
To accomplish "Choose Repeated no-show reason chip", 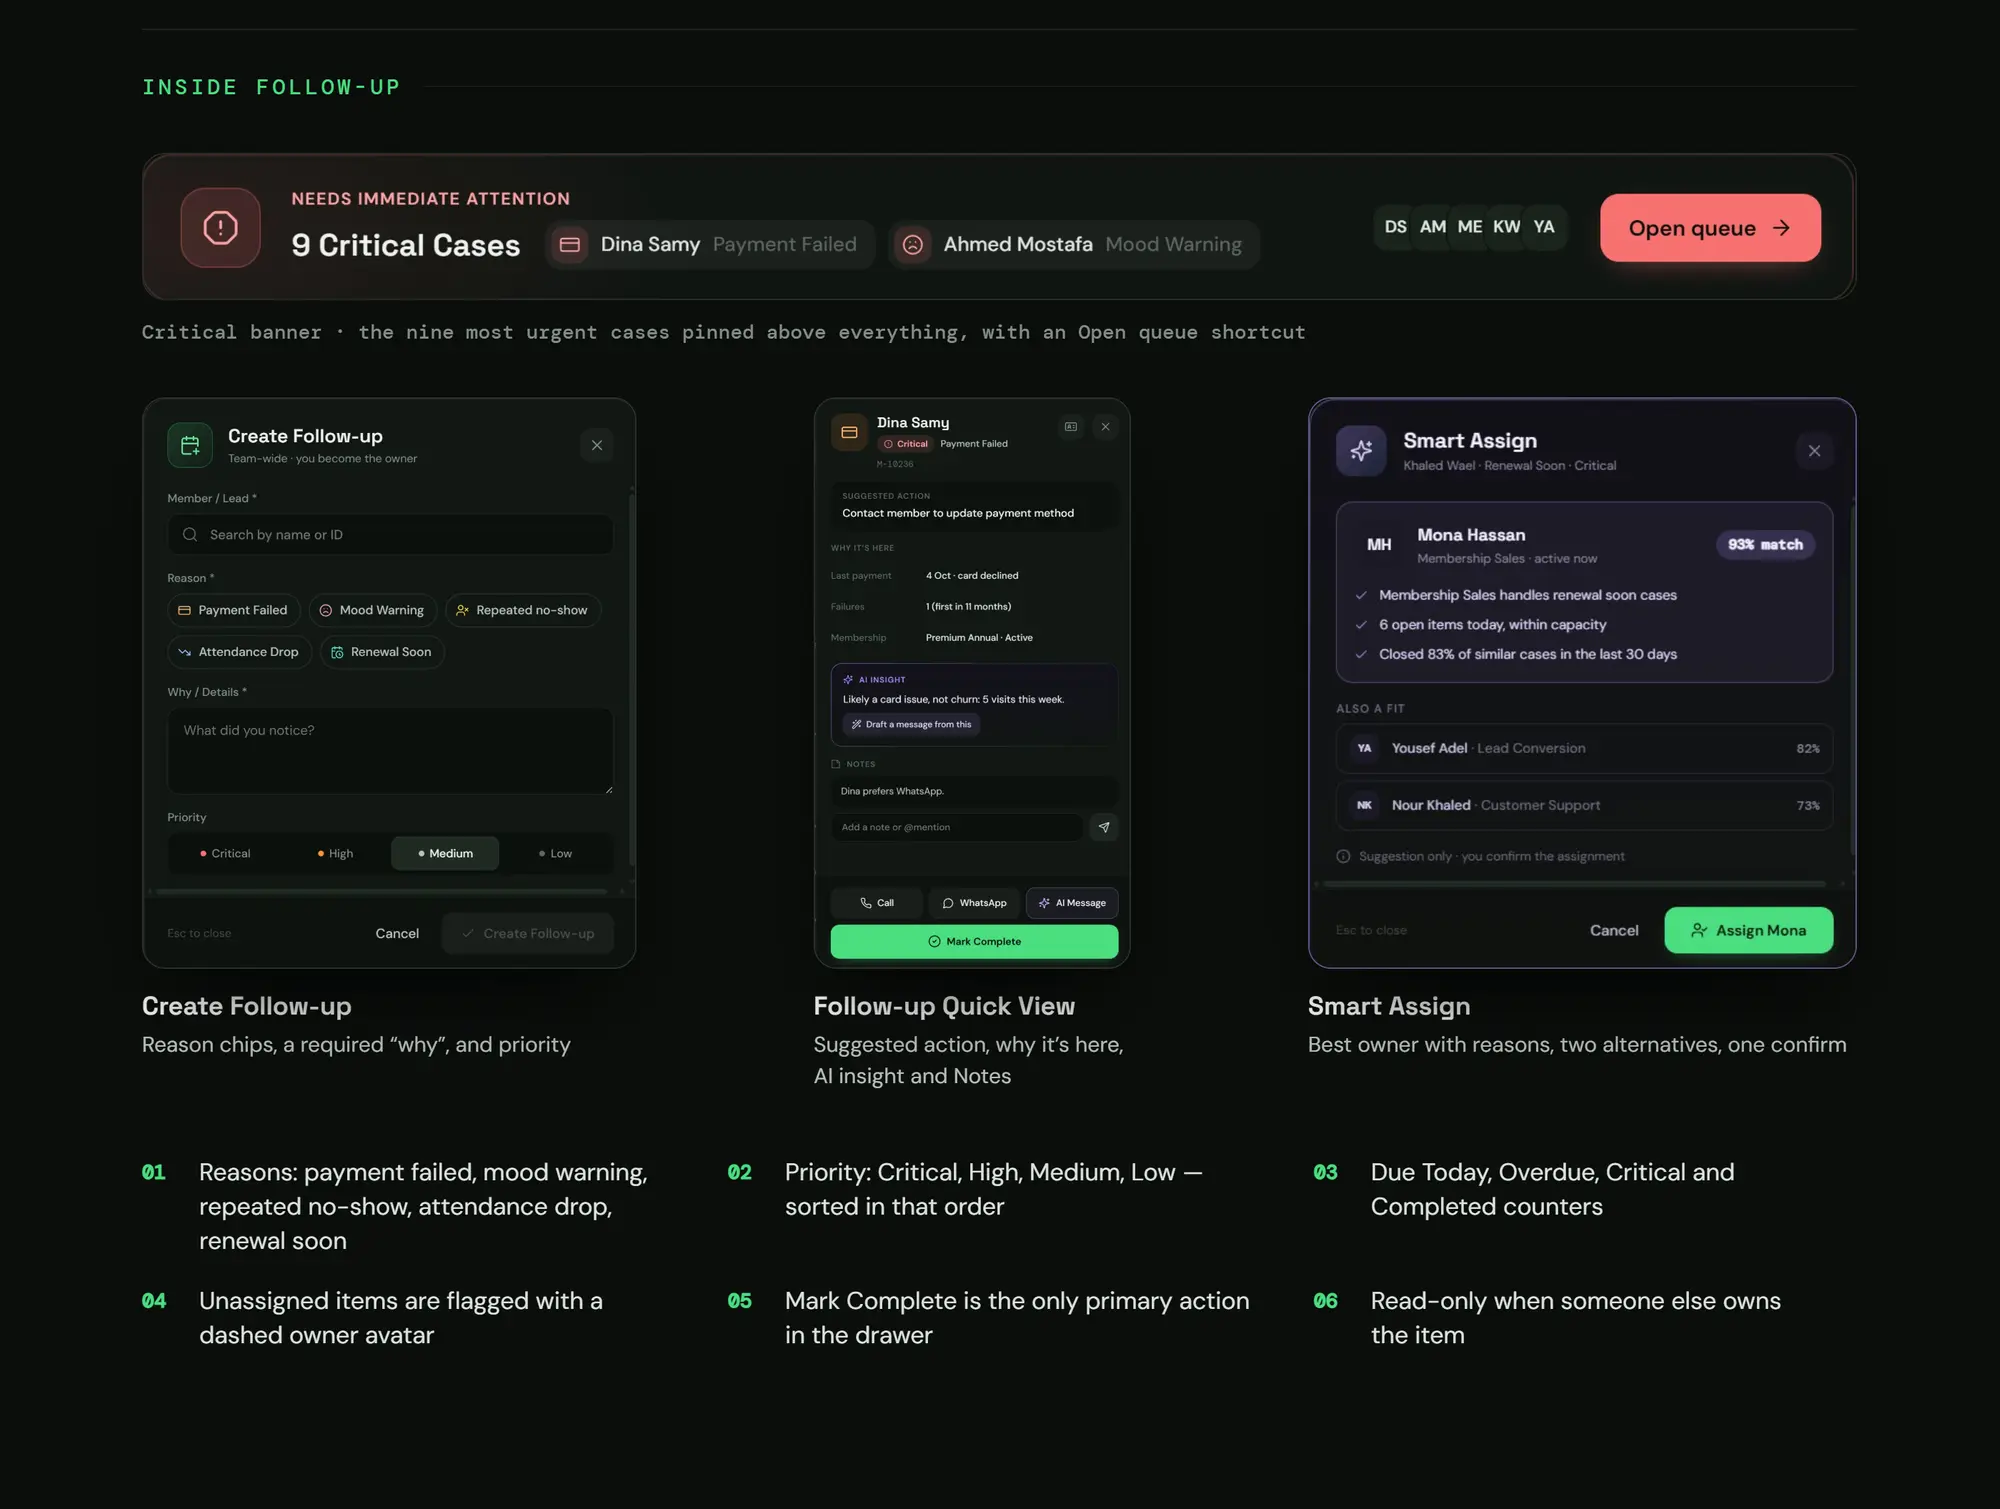I will click(522, 610).
